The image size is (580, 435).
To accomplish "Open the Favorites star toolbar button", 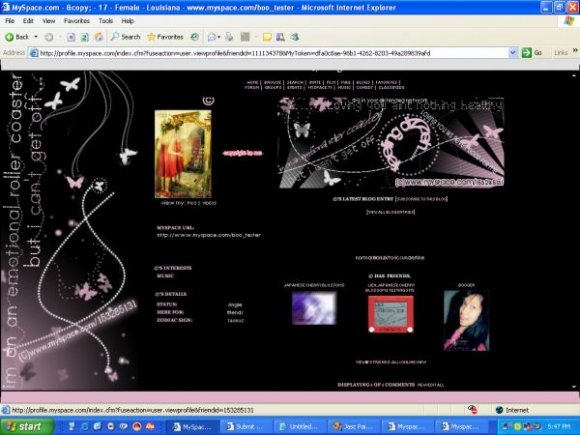I will [x=165, y=37].
